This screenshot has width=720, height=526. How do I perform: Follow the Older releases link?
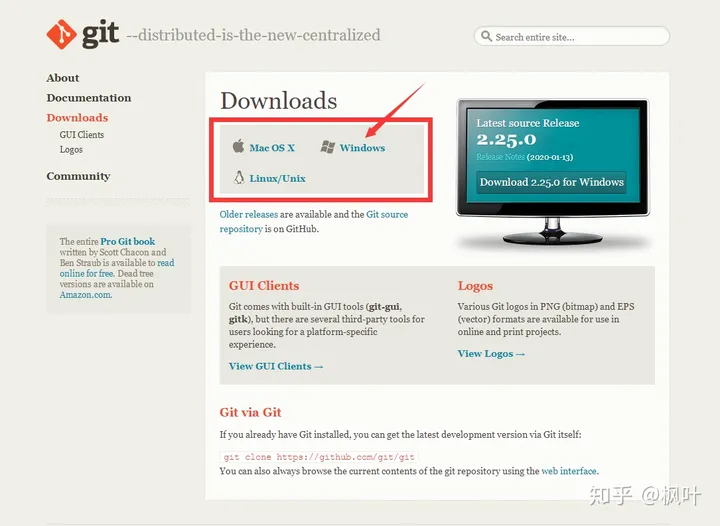point(248,214)
